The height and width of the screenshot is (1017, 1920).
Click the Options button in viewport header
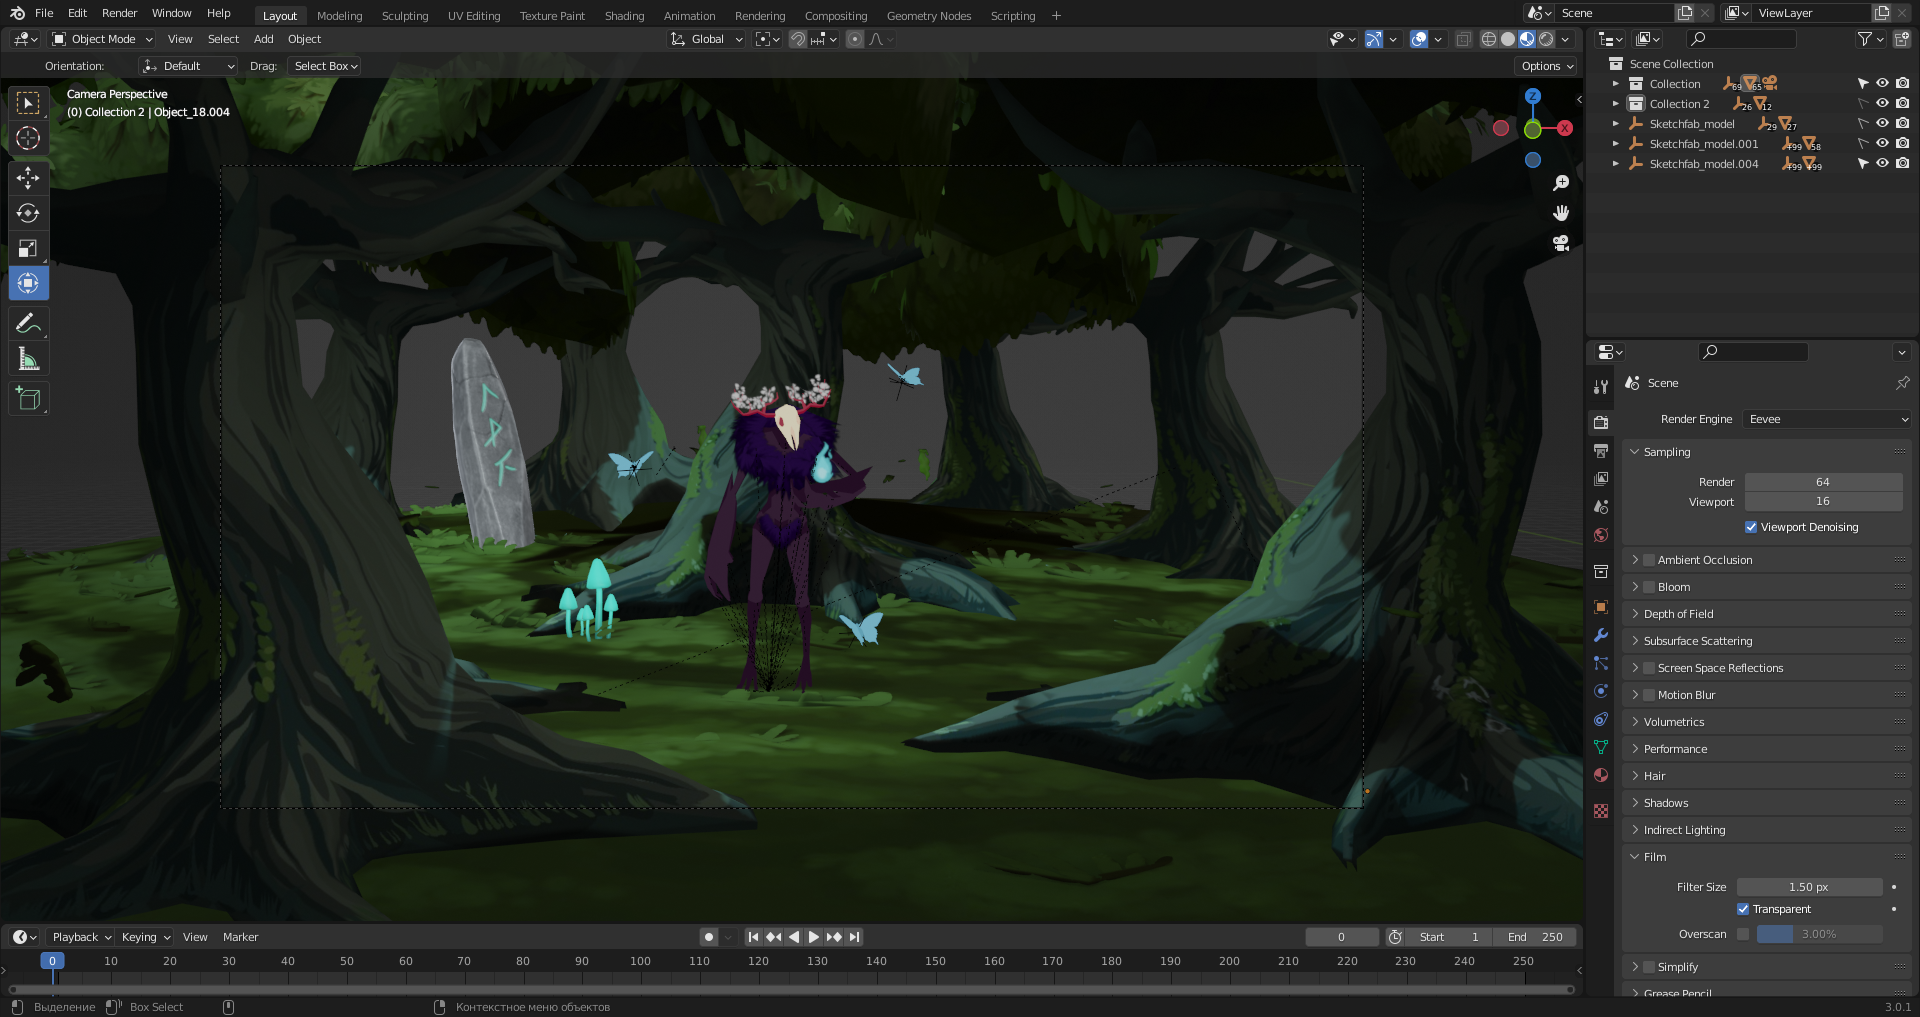(x=1546, y=66)
